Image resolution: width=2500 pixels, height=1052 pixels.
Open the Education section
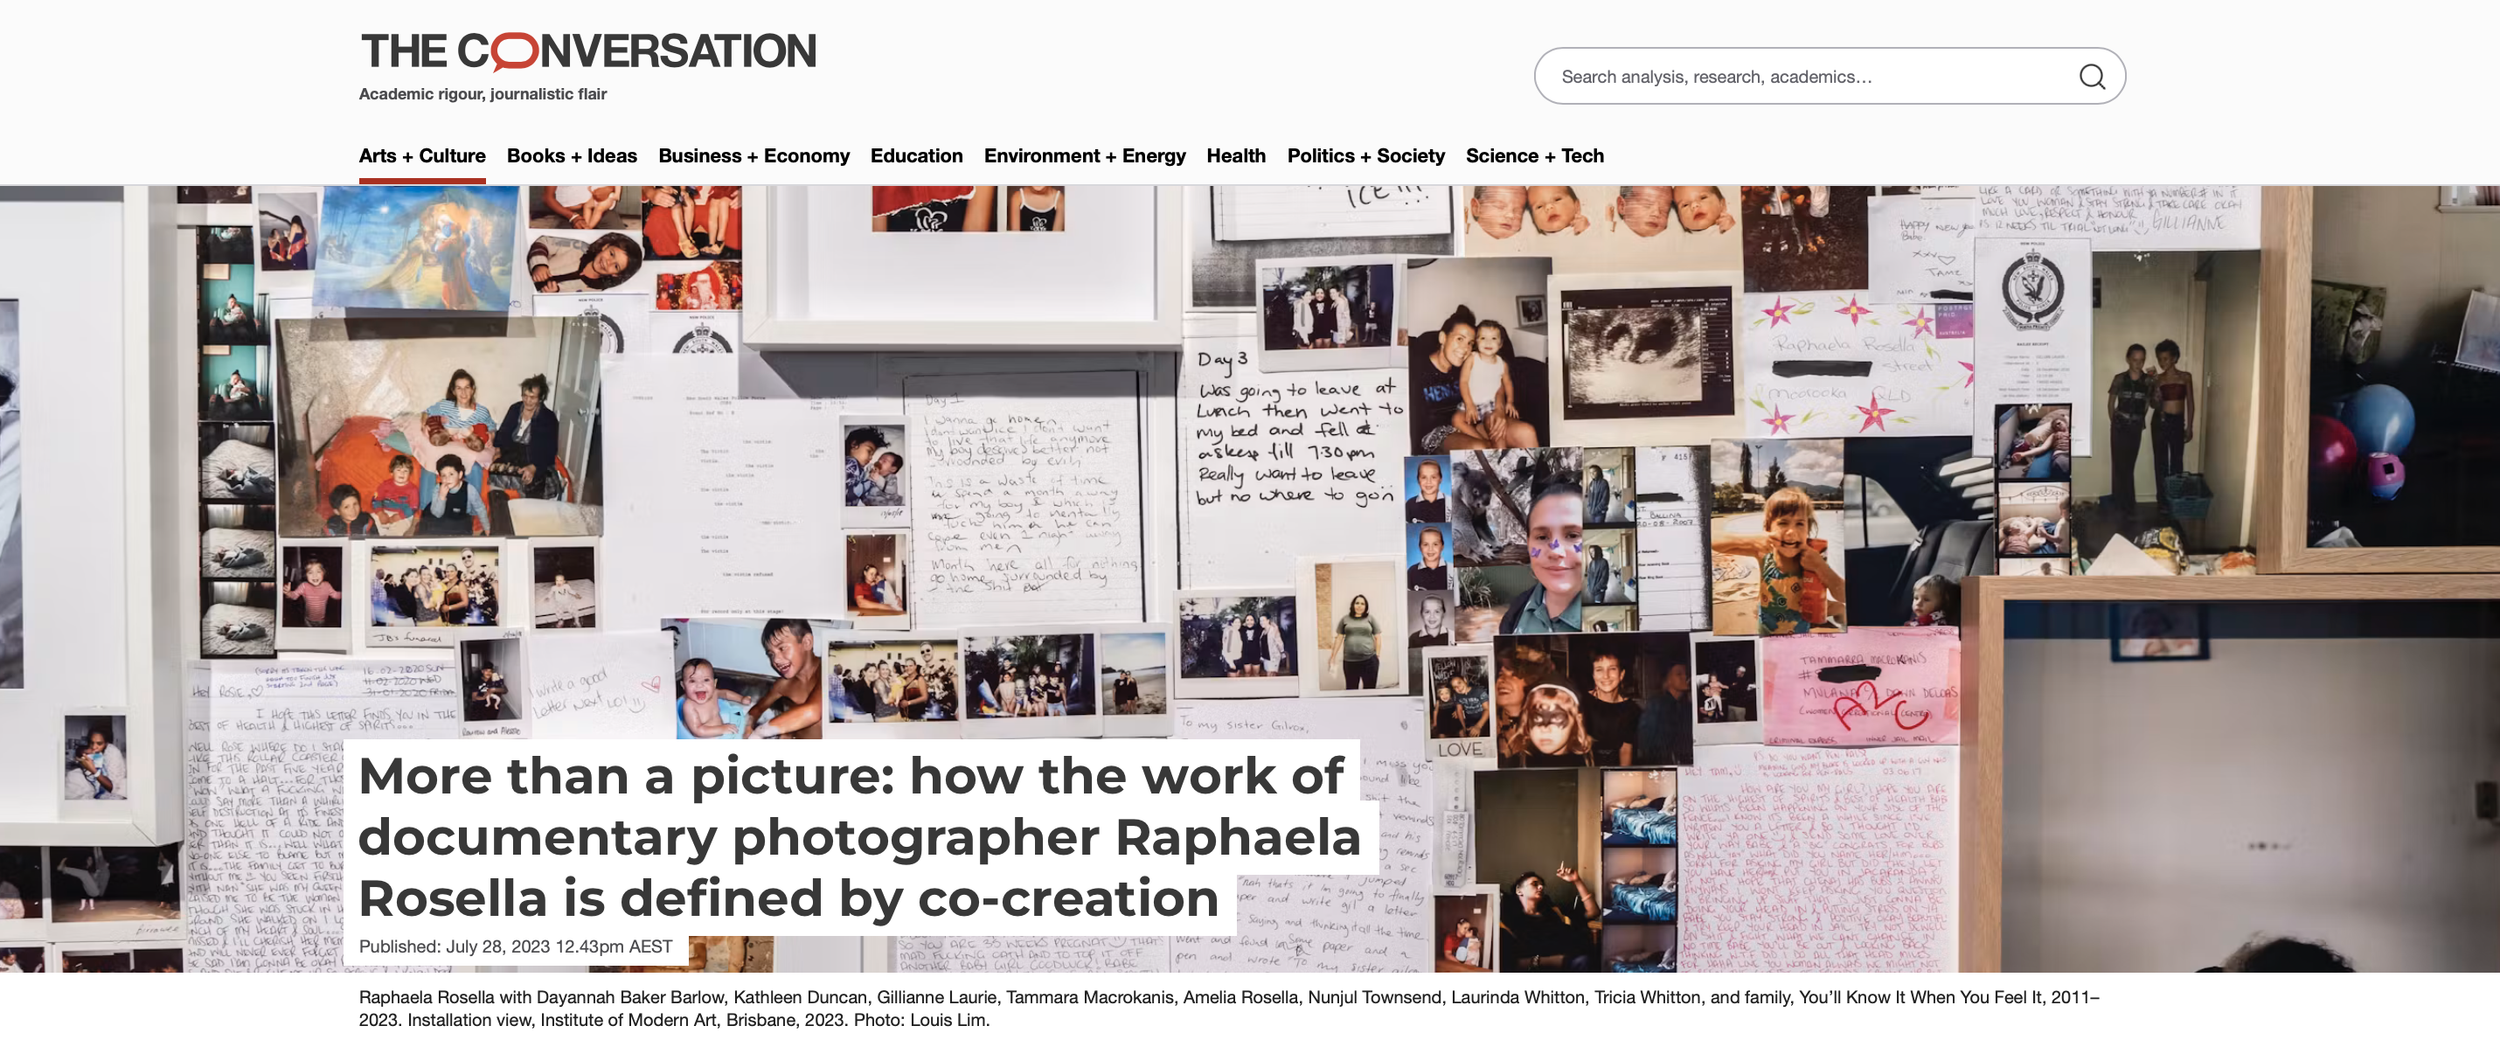(x=916, y=156)
